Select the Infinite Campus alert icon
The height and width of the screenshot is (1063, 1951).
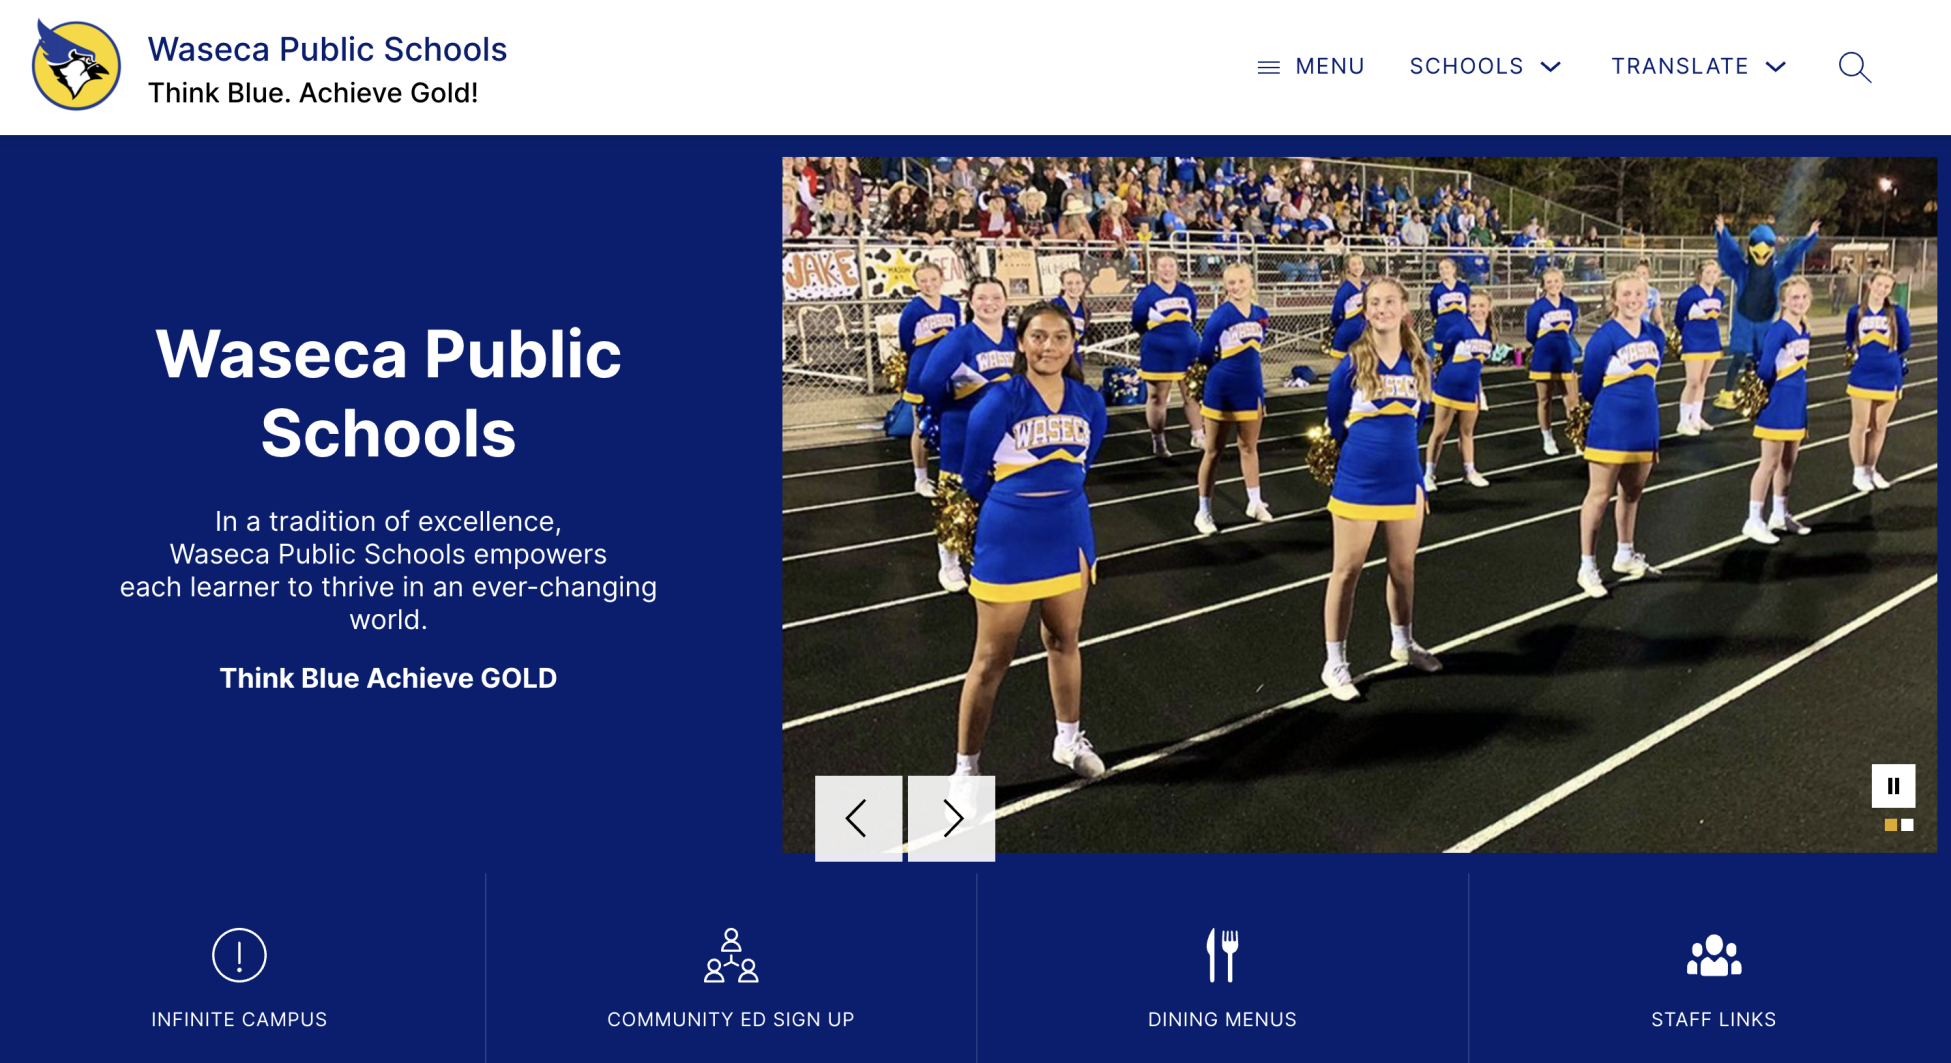238,956
